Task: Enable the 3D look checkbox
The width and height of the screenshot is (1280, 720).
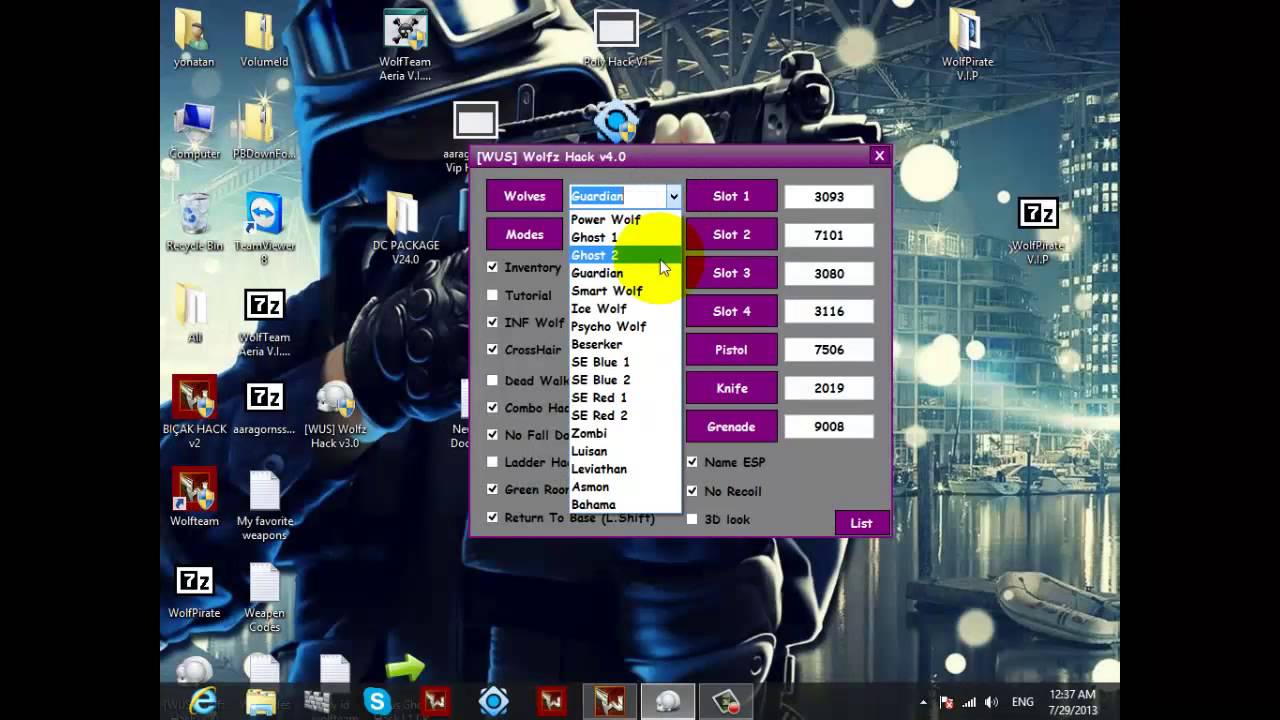Action: tap(692, 519)
